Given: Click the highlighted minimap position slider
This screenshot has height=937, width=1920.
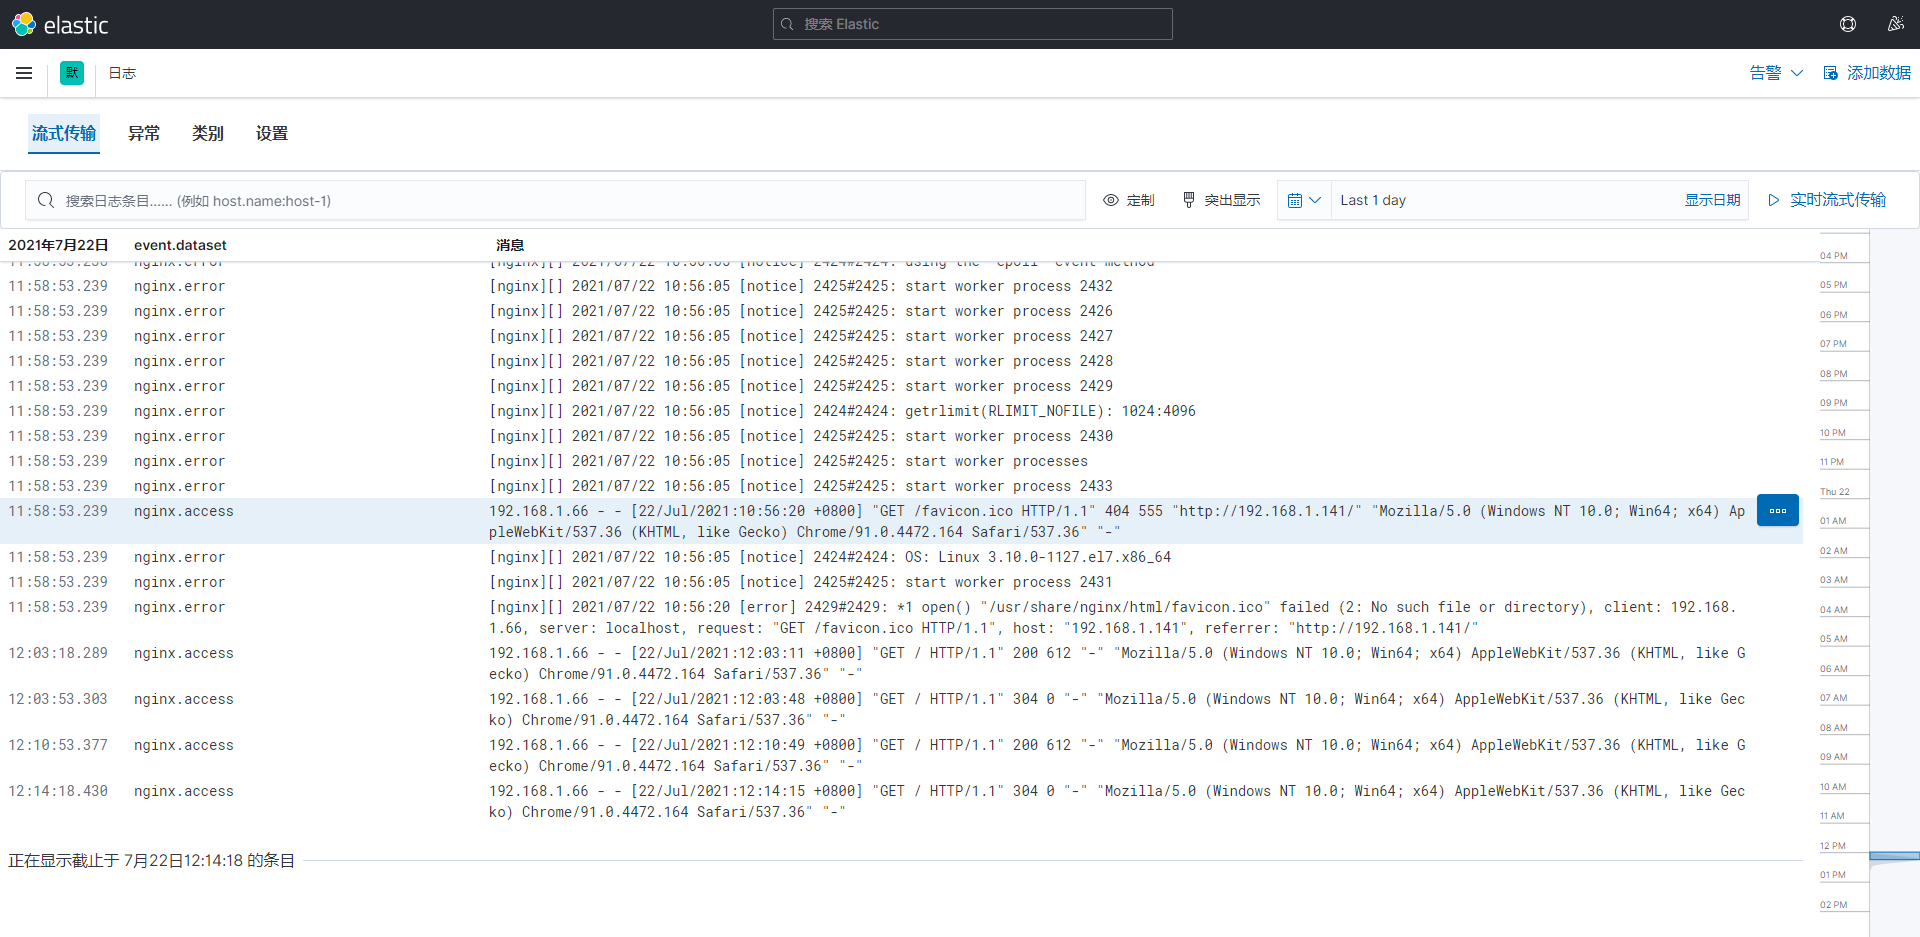Looking at the screenshot, I should [x=1894, y=856].
